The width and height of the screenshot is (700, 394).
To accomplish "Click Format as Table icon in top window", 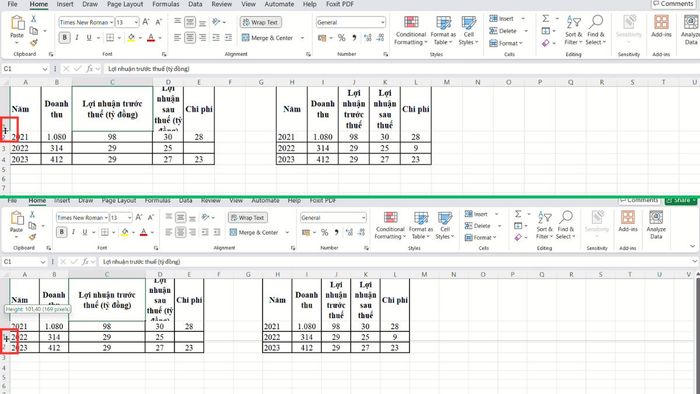I will [x=443, y=22].
